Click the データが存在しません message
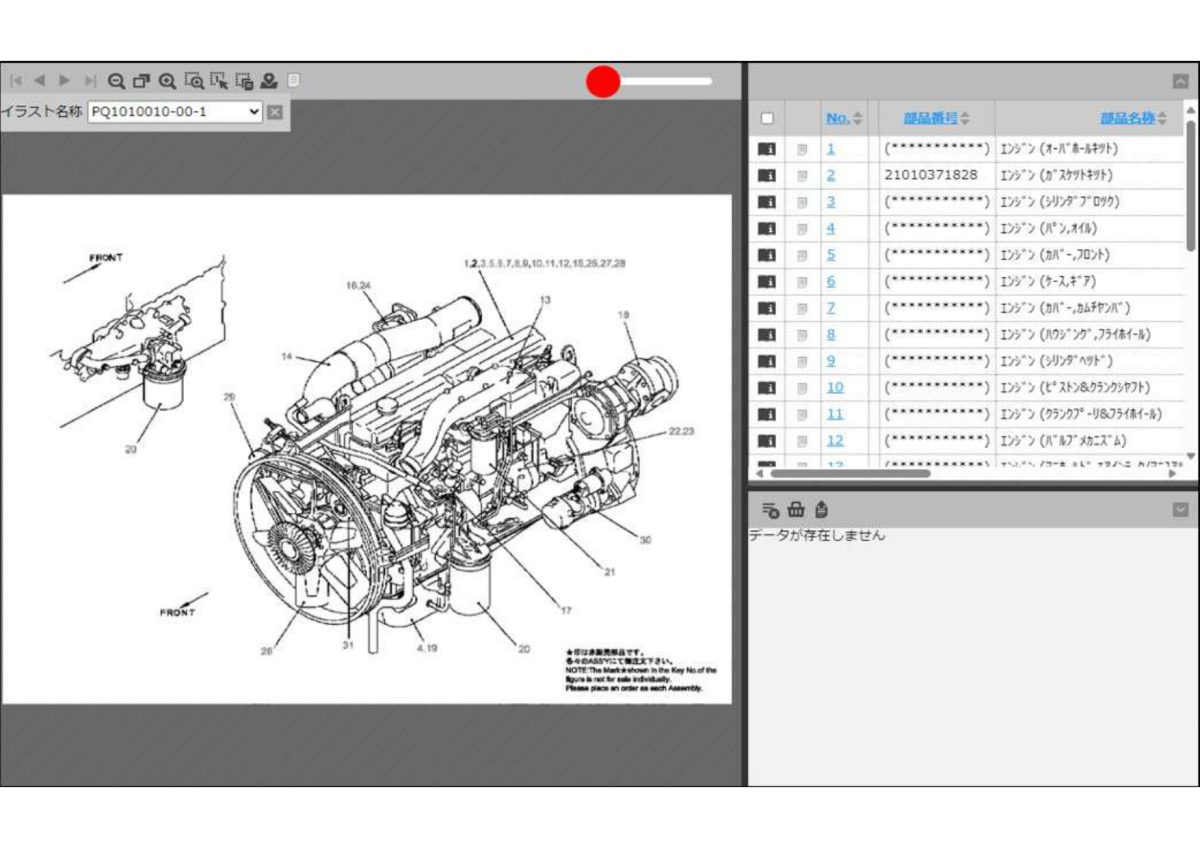The width and height of the screenshot is (1200, 848). click(817, 535)
